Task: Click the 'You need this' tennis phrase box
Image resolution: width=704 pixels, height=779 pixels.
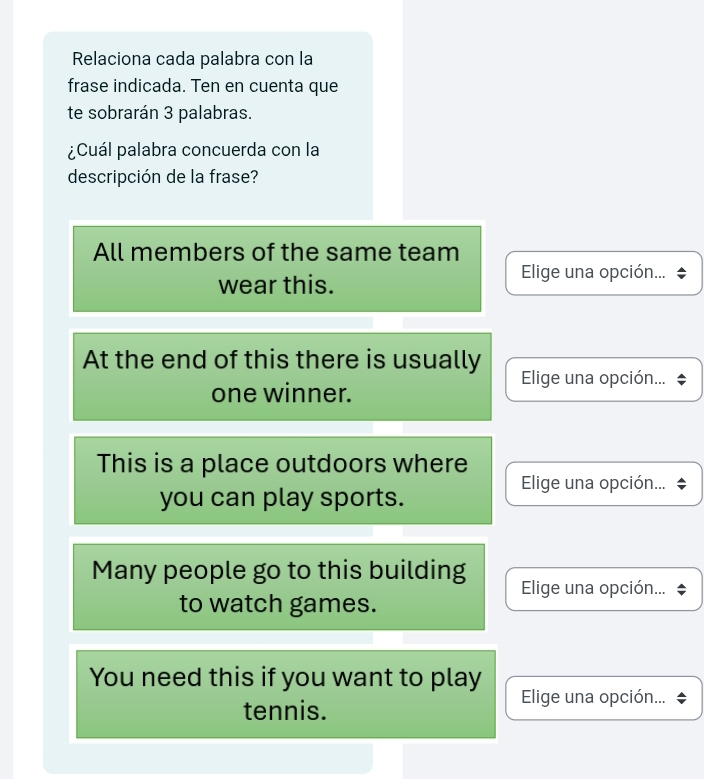Action: tap(285, 694)
